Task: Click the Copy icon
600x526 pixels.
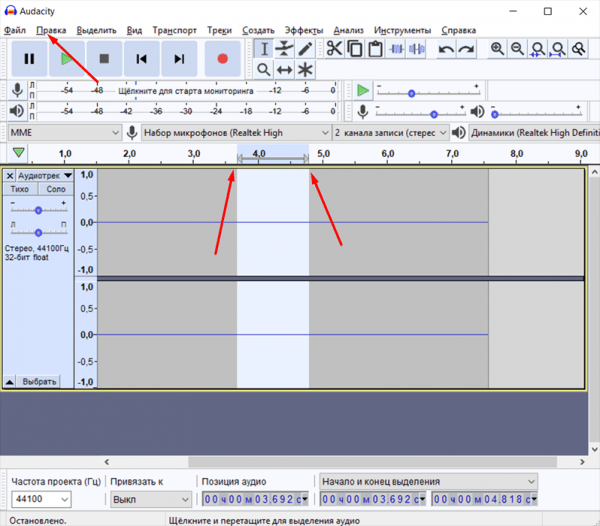Action: [355, 49]
